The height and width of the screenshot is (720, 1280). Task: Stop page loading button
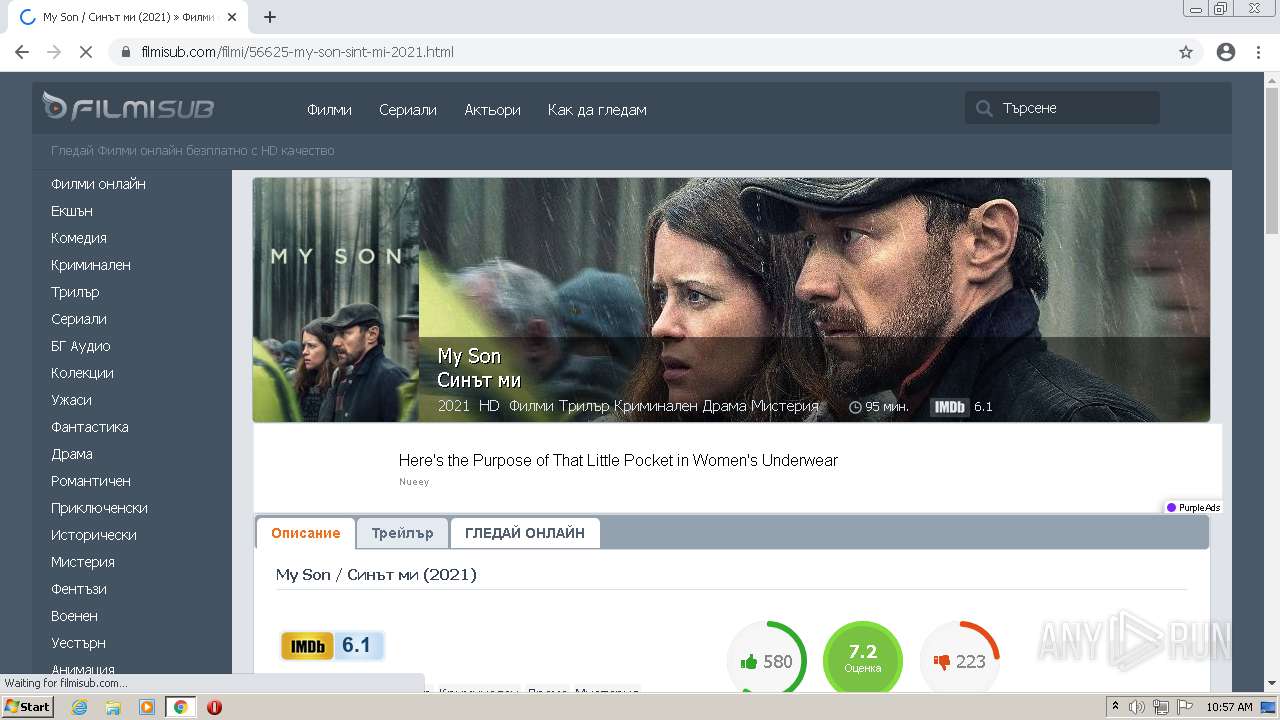pos(86,52)
